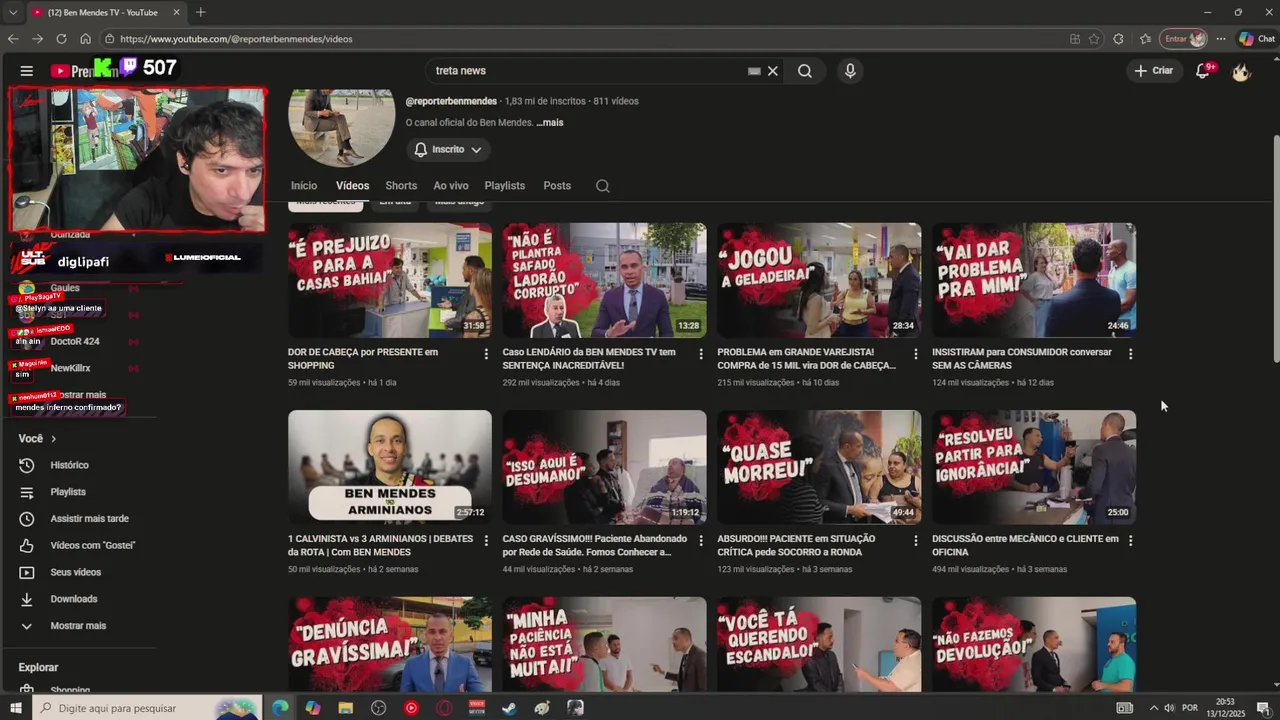Click the page vertical scrollbar
Screen dimensions: 1280x720
(1275, 250)
